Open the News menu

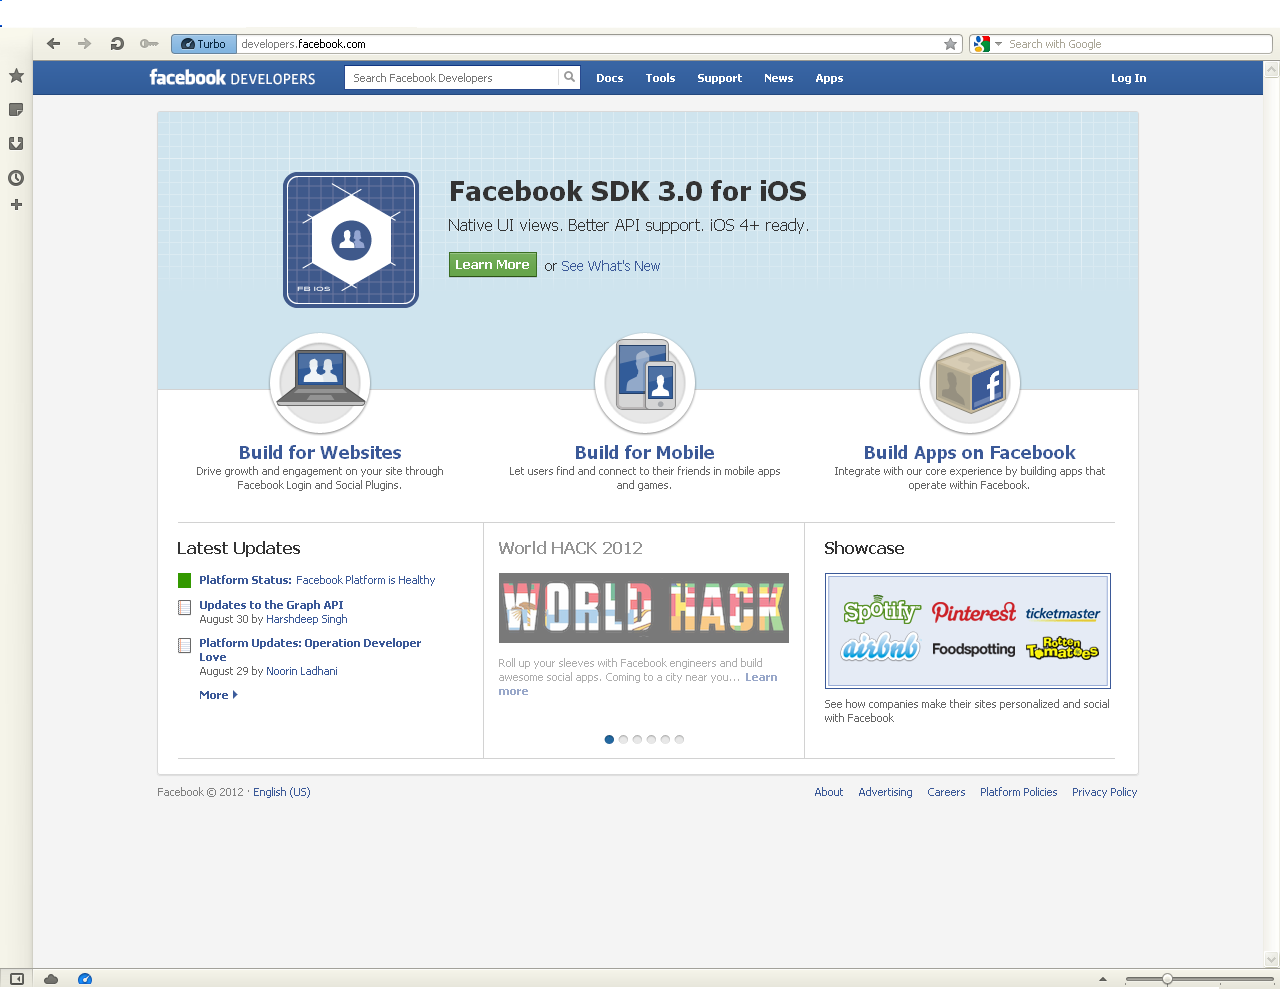pyautogui.click(x=779, y=78)
